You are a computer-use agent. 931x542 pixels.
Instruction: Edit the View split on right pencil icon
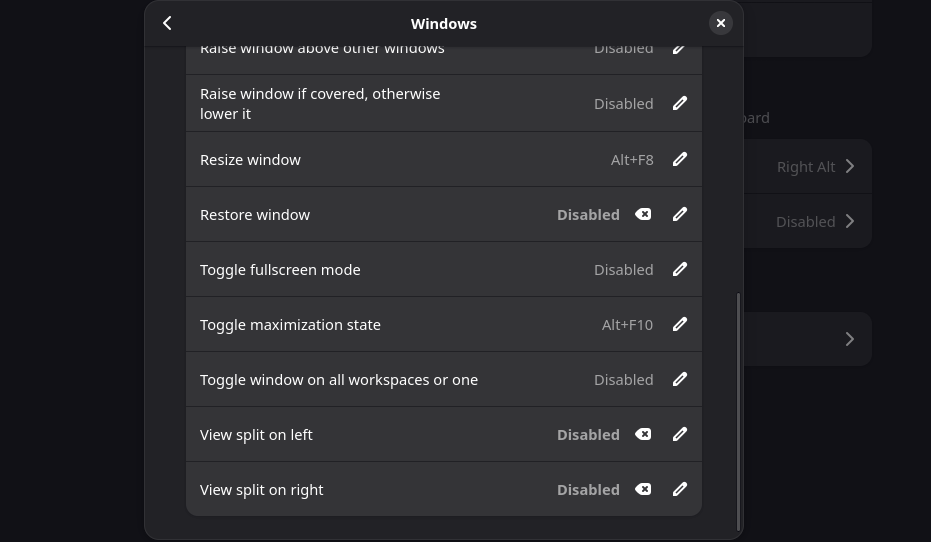click(680, 489)
